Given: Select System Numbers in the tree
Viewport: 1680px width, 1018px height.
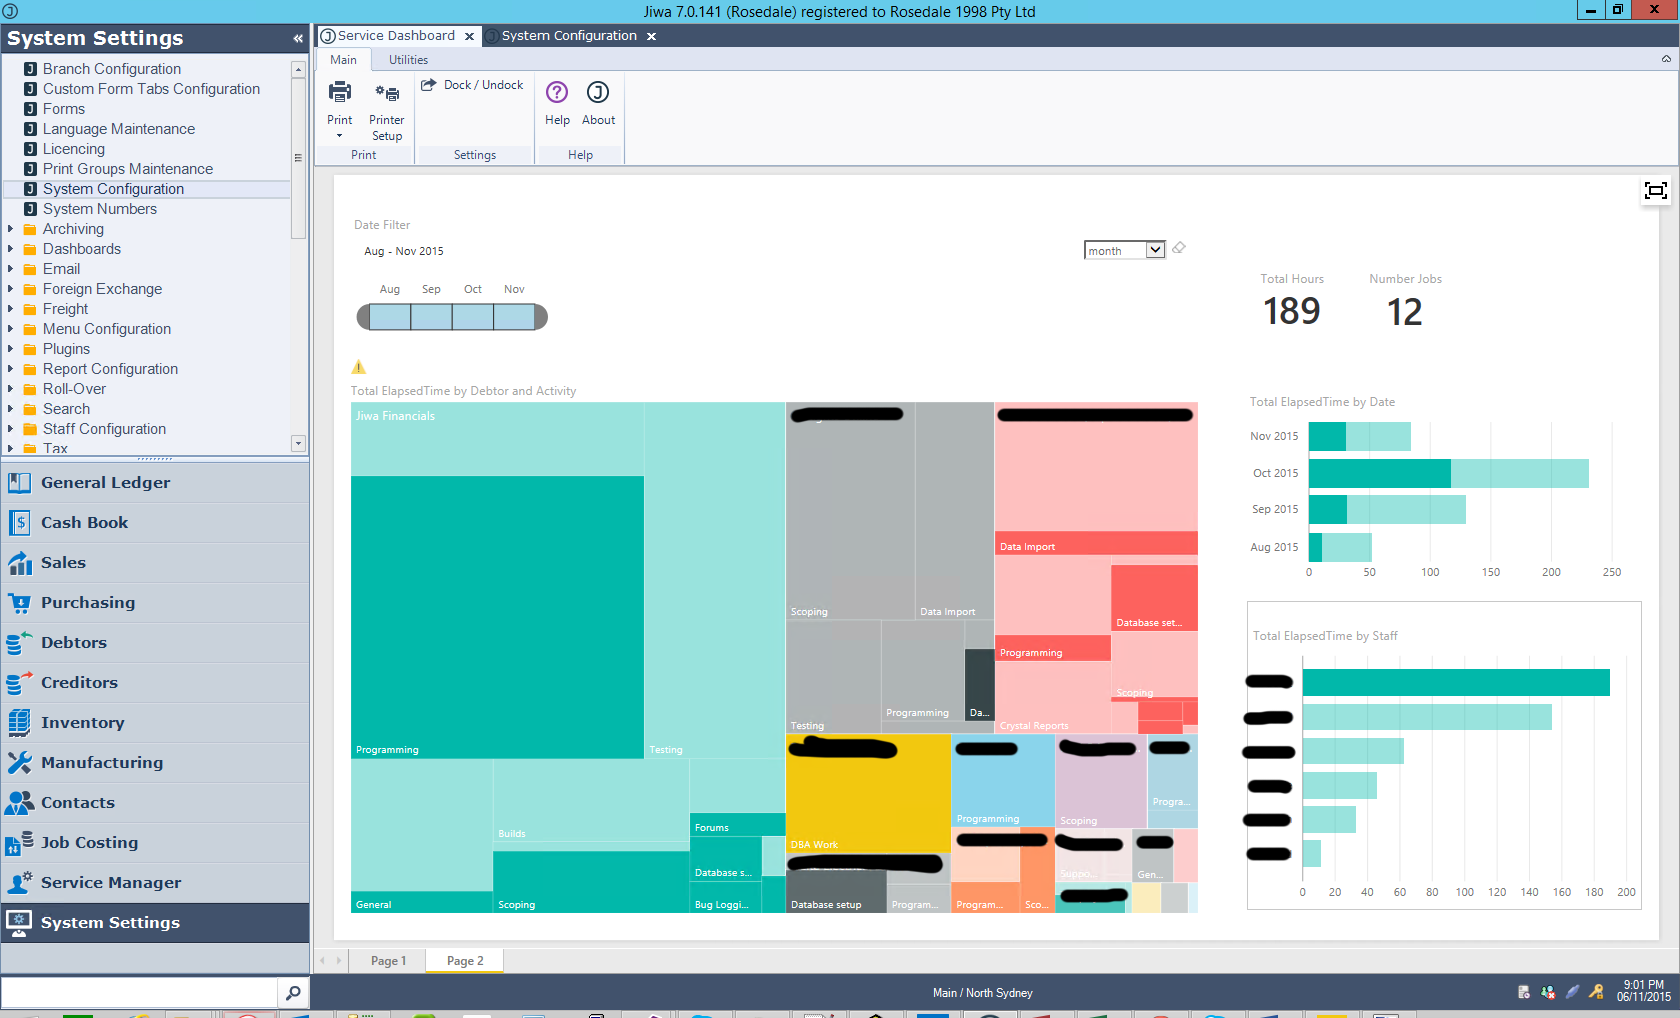Looking at the screenshot, I should [99, 209].
